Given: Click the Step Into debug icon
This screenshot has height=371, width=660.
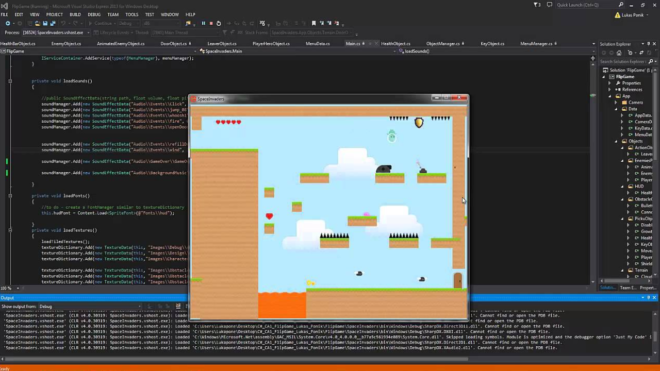Looking at the screenshot, I should click(237, 24).
